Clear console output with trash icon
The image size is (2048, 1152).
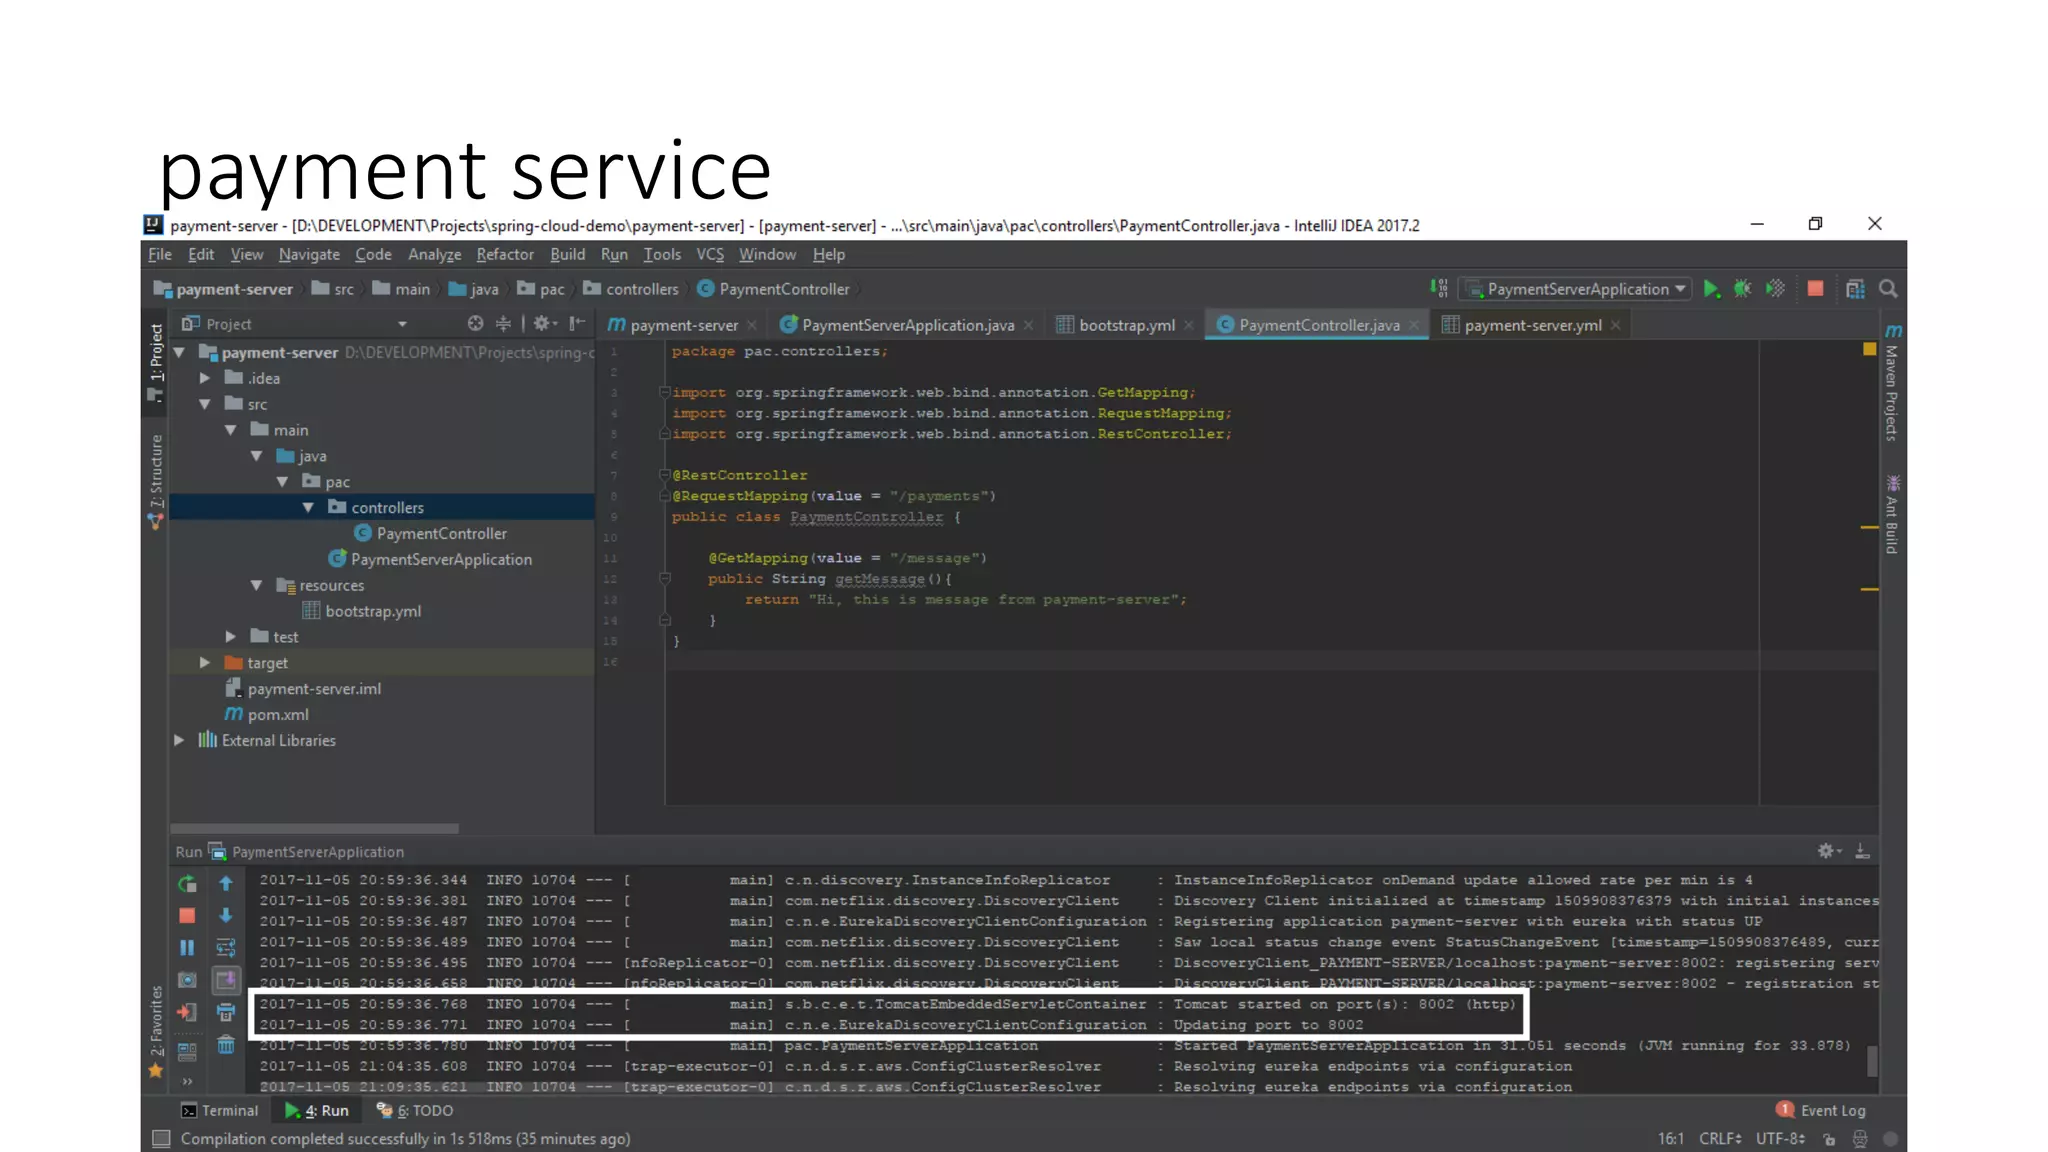coord(226,1045)
